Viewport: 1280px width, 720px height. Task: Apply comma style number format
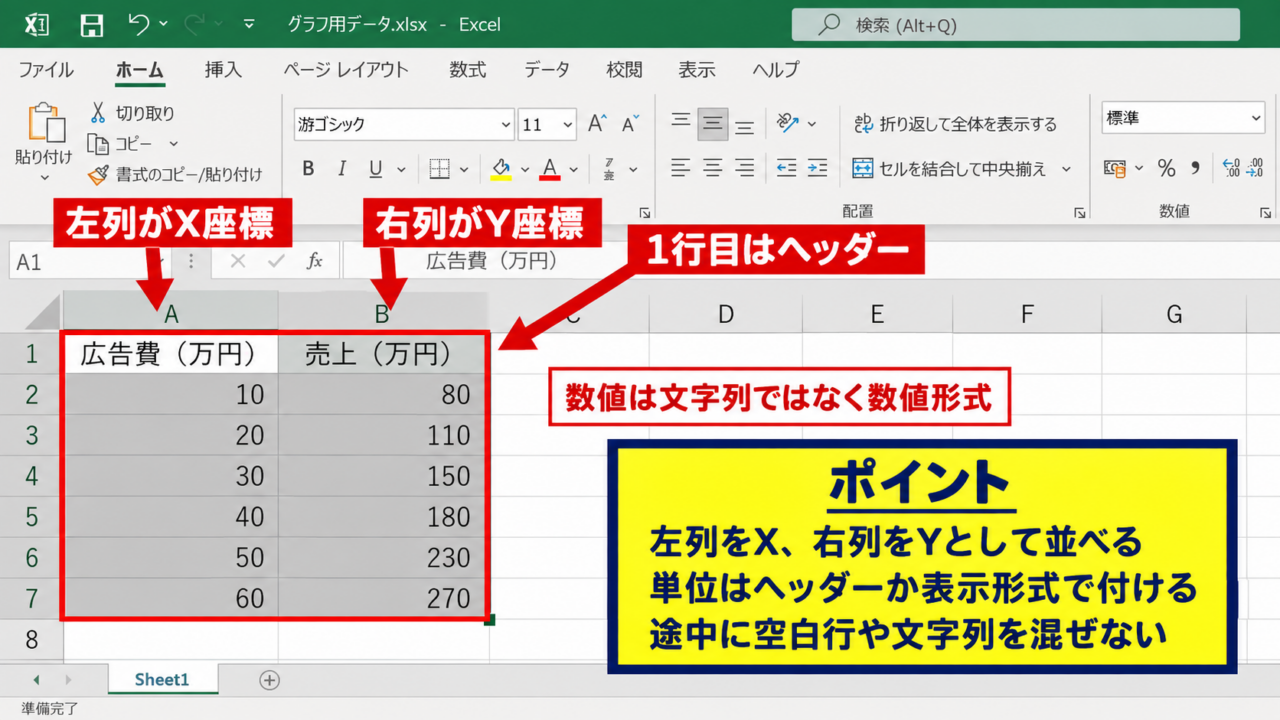click(x=1194, y=168)
